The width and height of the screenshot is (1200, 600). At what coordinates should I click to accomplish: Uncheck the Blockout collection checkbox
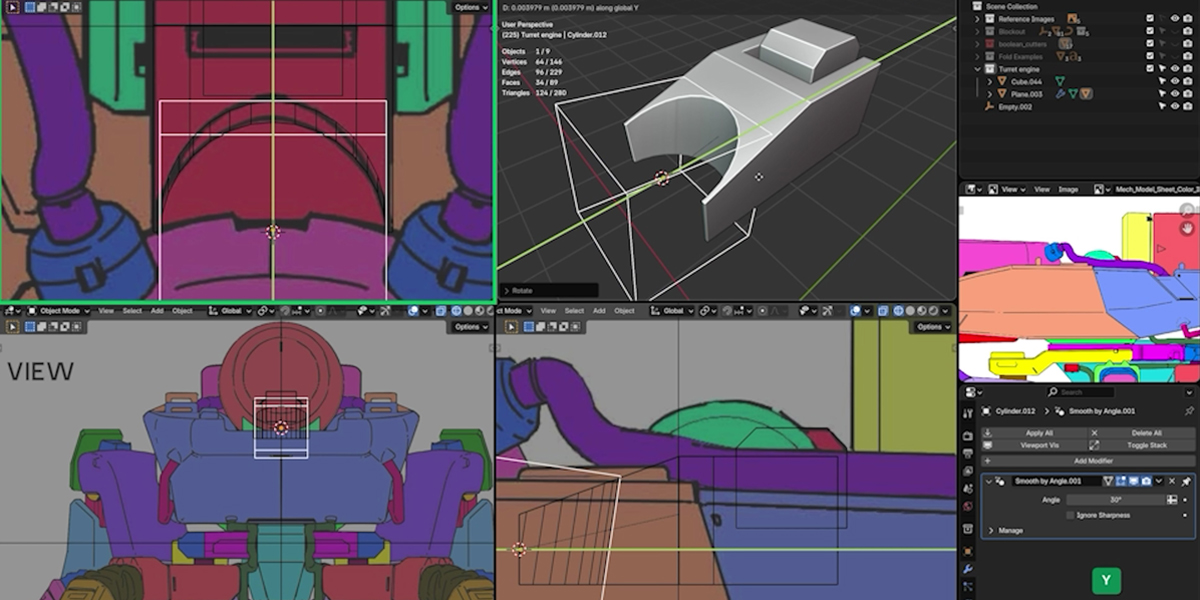tap(1150, 31)
